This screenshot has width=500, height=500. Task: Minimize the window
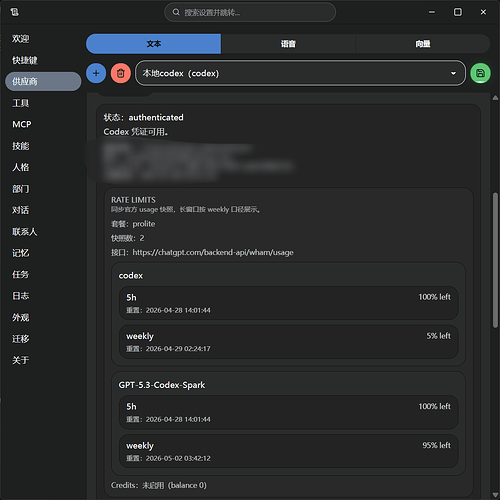432,12
